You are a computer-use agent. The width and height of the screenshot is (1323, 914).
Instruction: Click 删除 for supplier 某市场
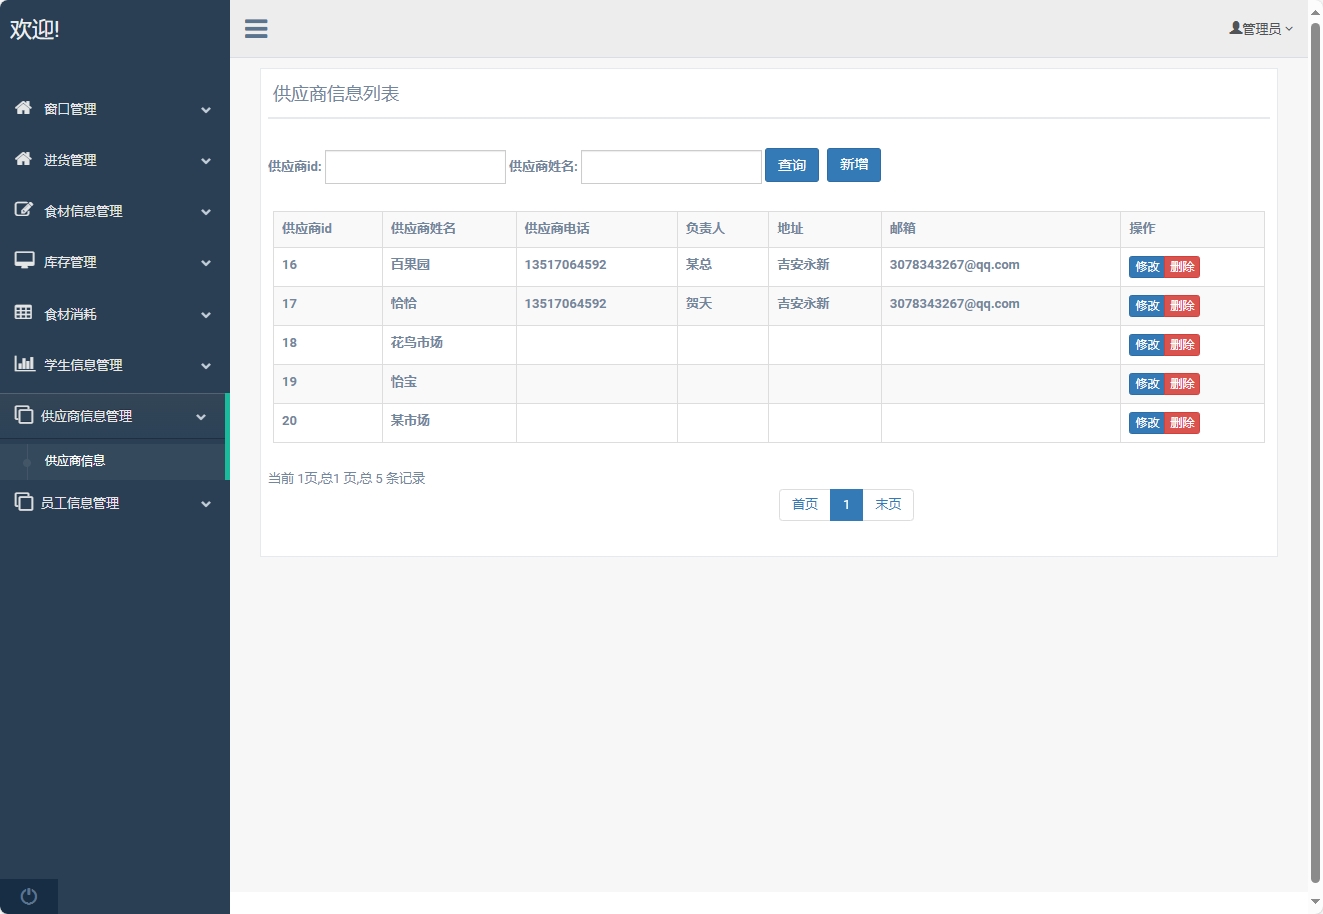click(1182, 423)
